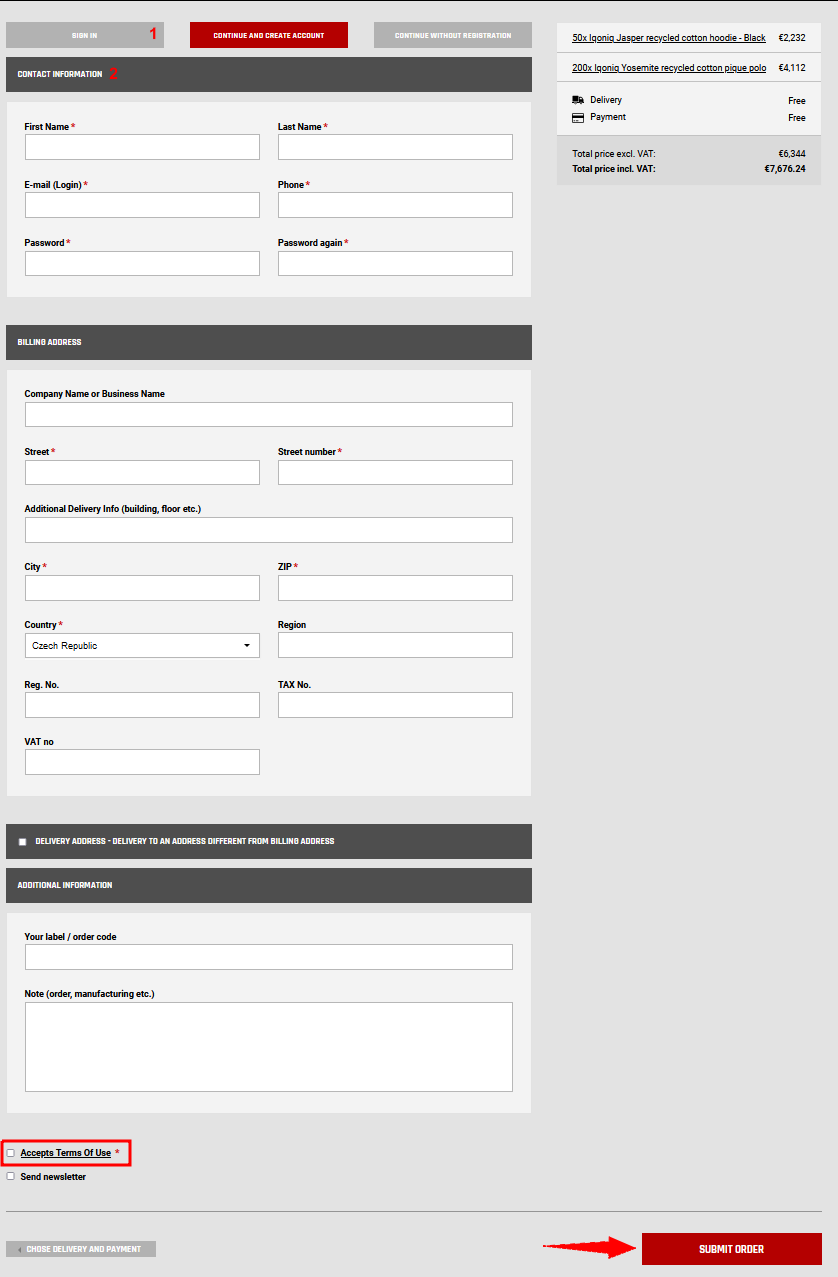This screenshot has height=1277, width=838.
Task: Choose Continue Without Registration tab
Action: click(453, 35)
